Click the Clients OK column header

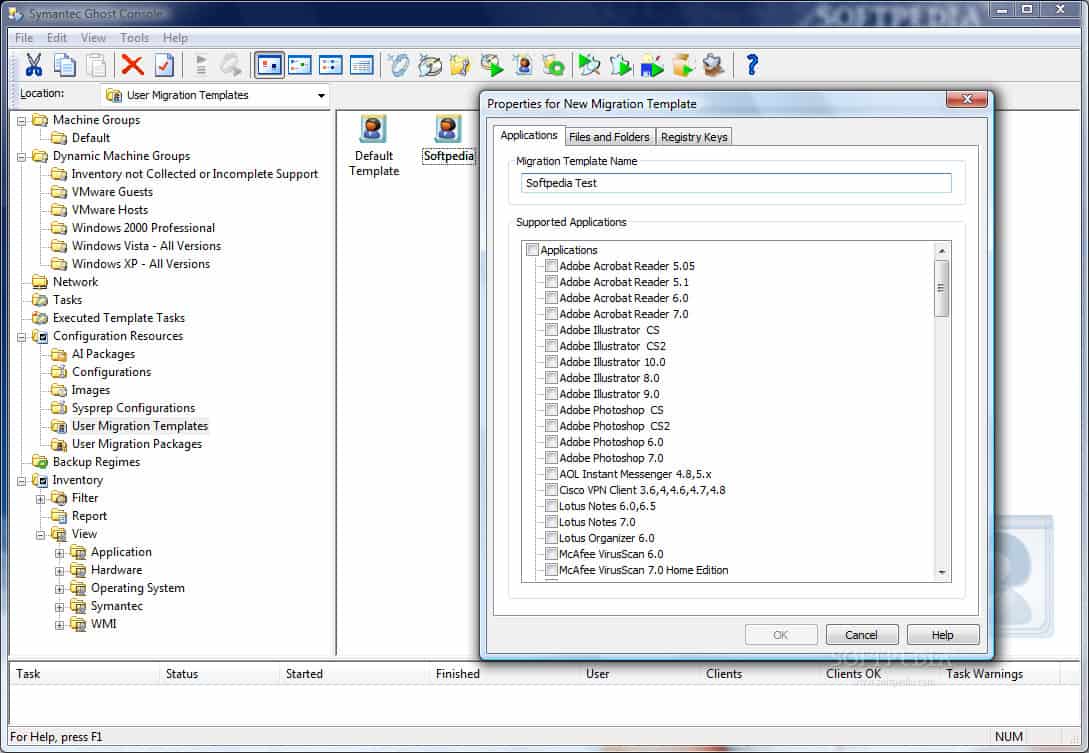[853, 673]
